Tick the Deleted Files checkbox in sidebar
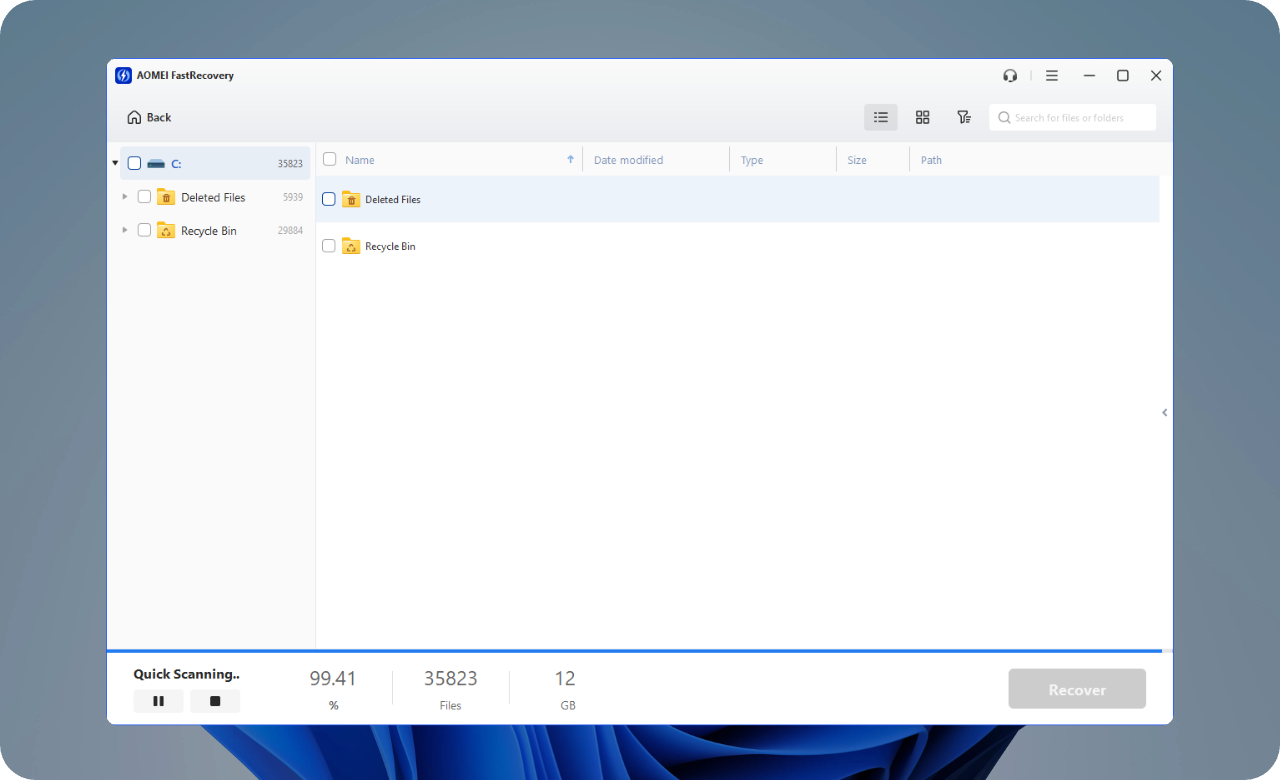Viewport: 1280px width, 780px height. click(144, 197)
